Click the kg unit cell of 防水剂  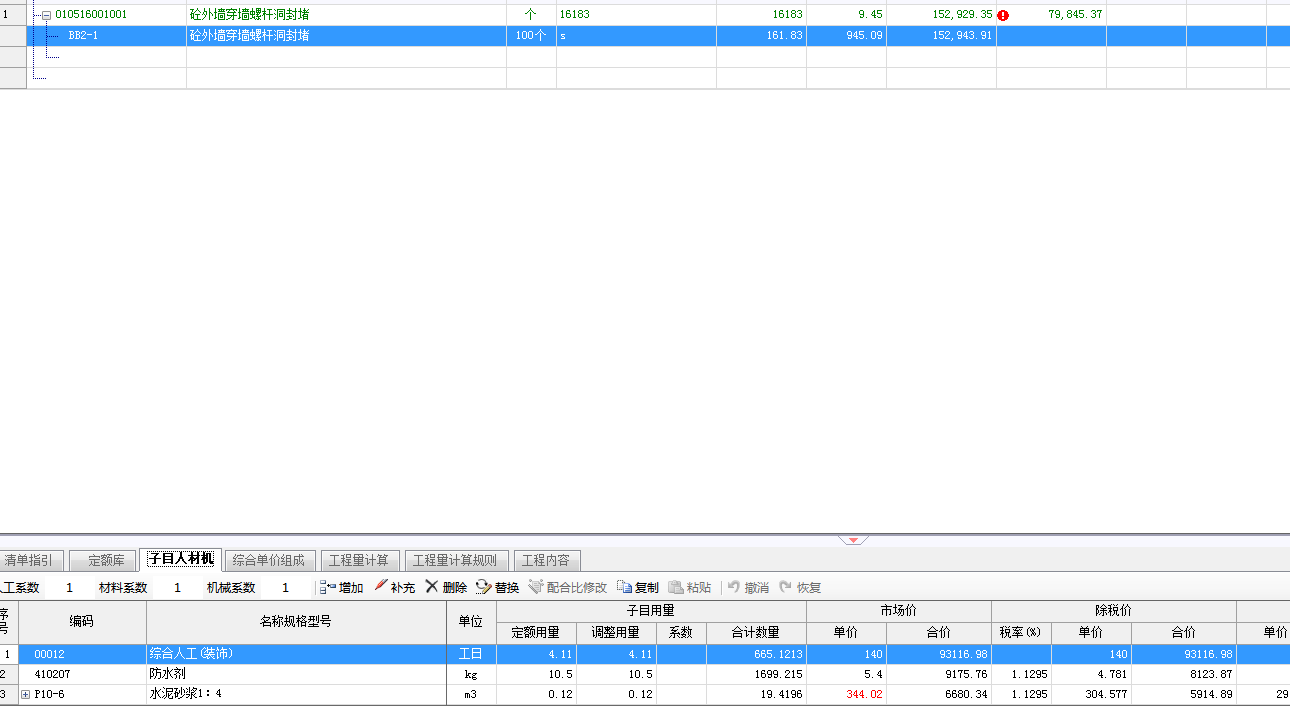(x=471, y=674)
